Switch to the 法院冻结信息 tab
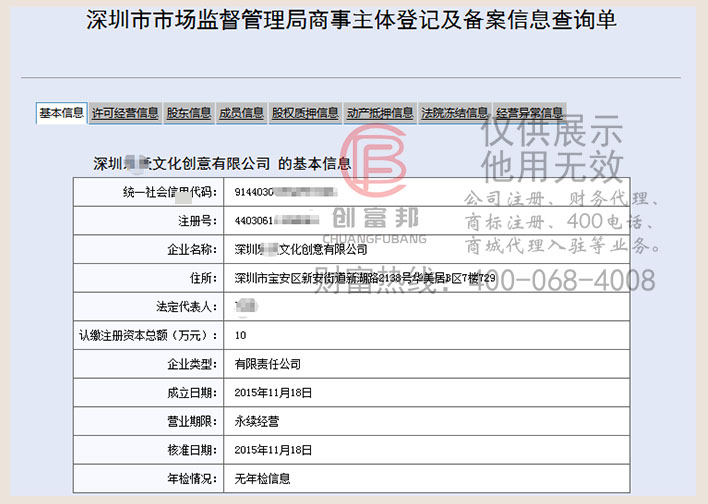The image size is (708, 504). pyautogui.click(x=455, y=113)
